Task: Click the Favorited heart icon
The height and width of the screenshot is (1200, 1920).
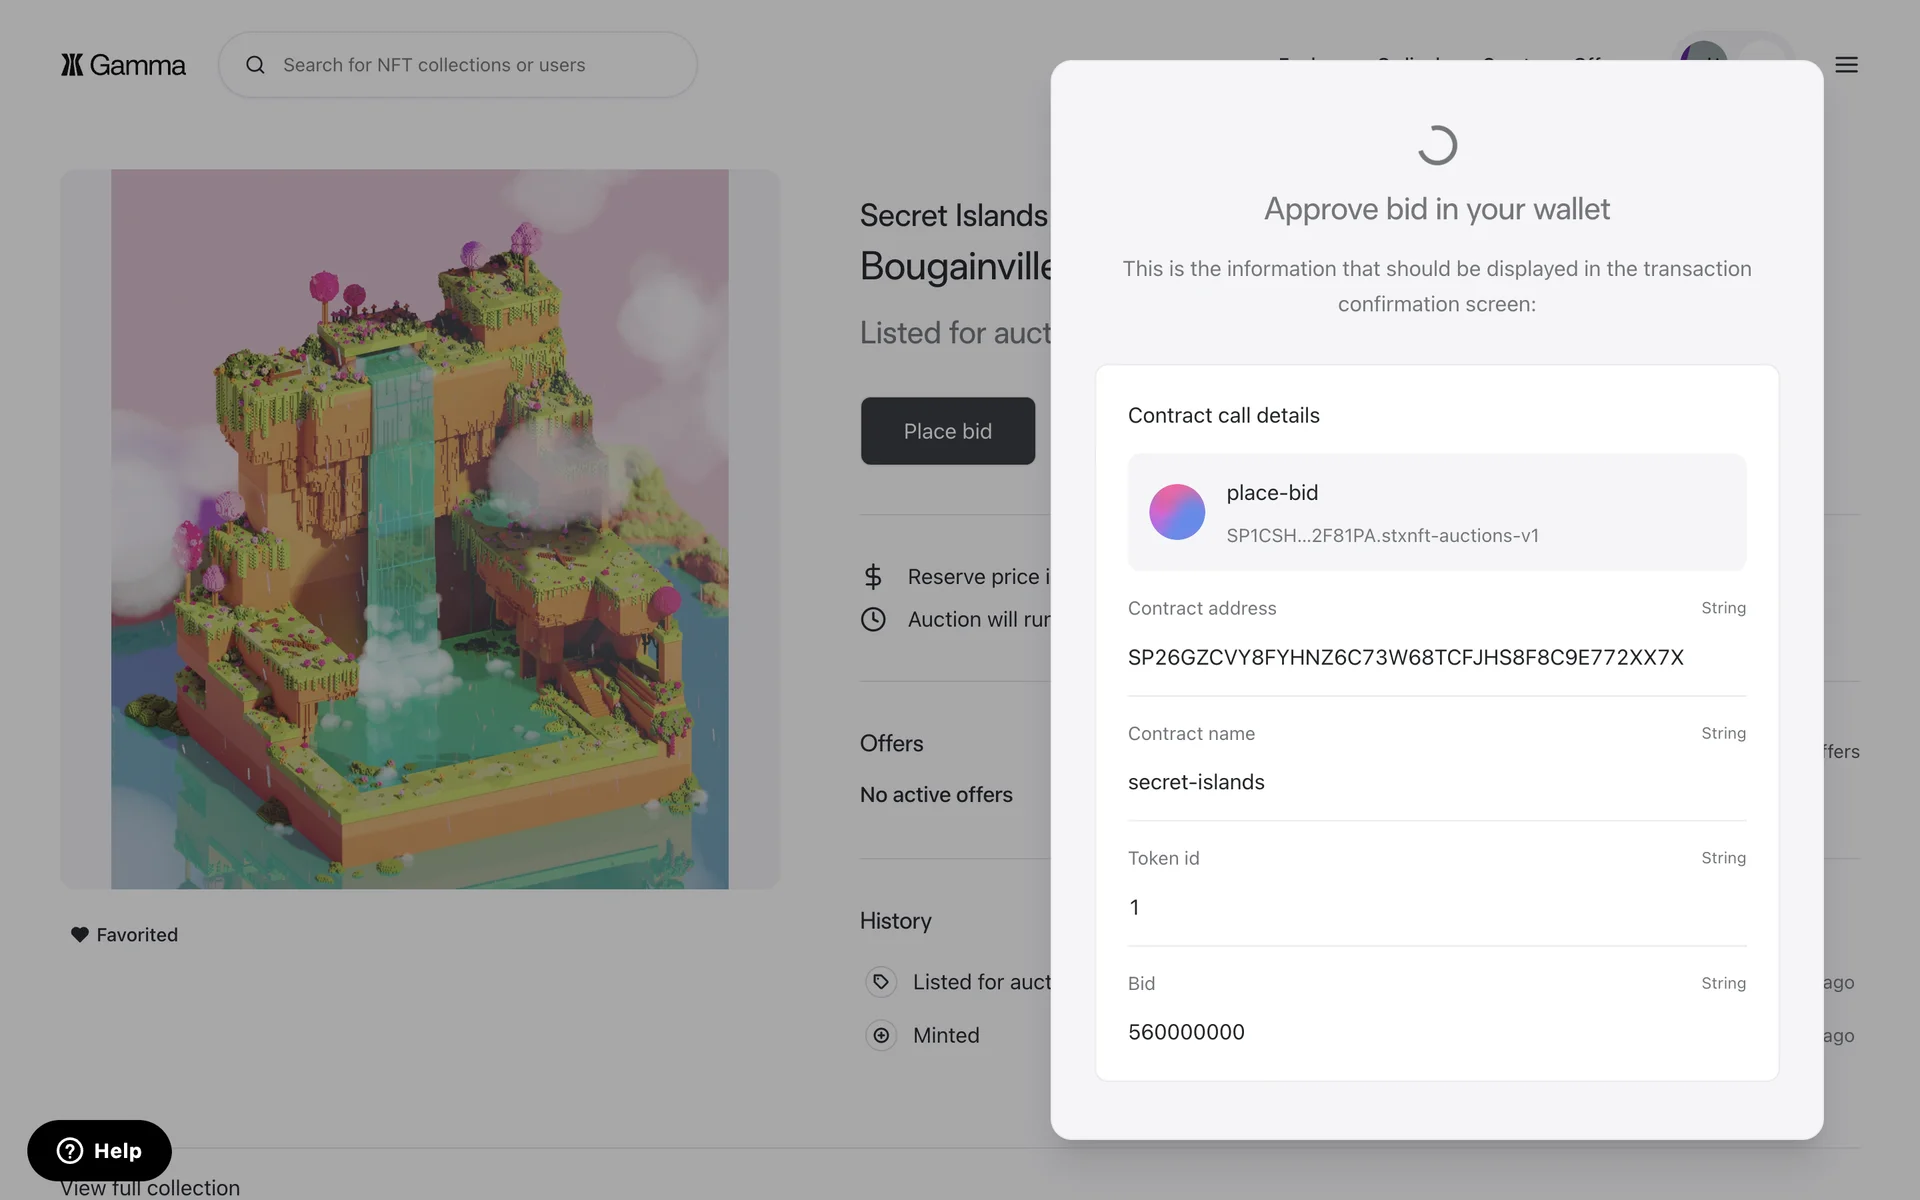Action: click(x=80, y=934)
